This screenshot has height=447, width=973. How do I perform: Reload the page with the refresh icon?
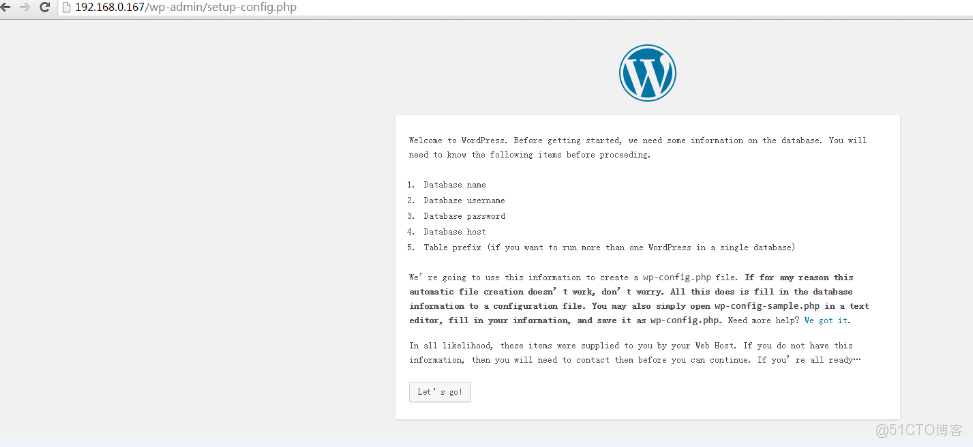pos(45,8)
